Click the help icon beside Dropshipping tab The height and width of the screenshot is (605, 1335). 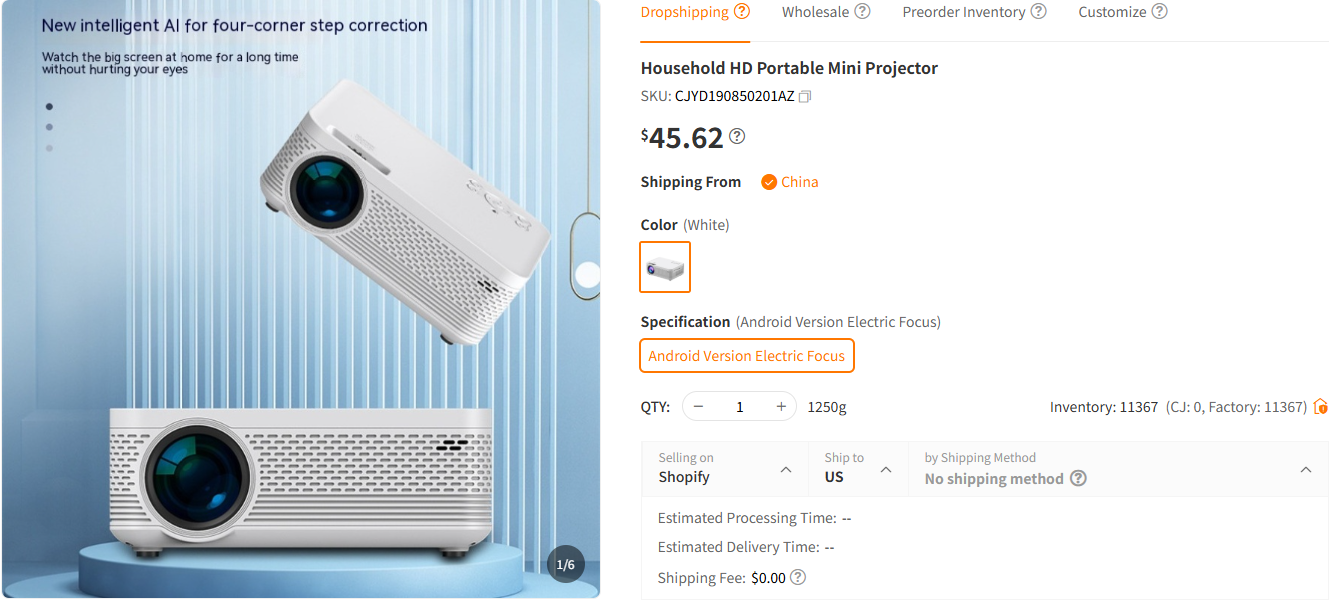tap(741, 10)
